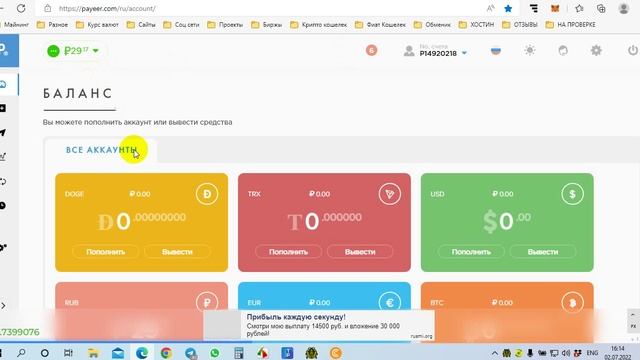Click the Read Aloud icon in address bar
640x360 pixels.
point(491,8)
